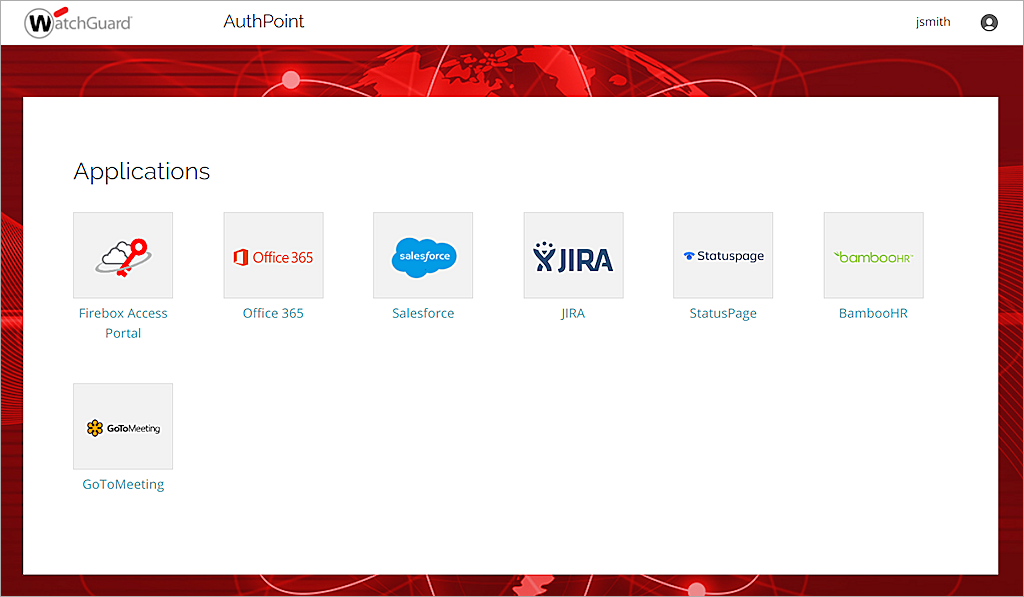Screen dimensions: 1024x597
Task: Open the Firebox Access Portal cloud-key icon
Action: coord(123,255)
